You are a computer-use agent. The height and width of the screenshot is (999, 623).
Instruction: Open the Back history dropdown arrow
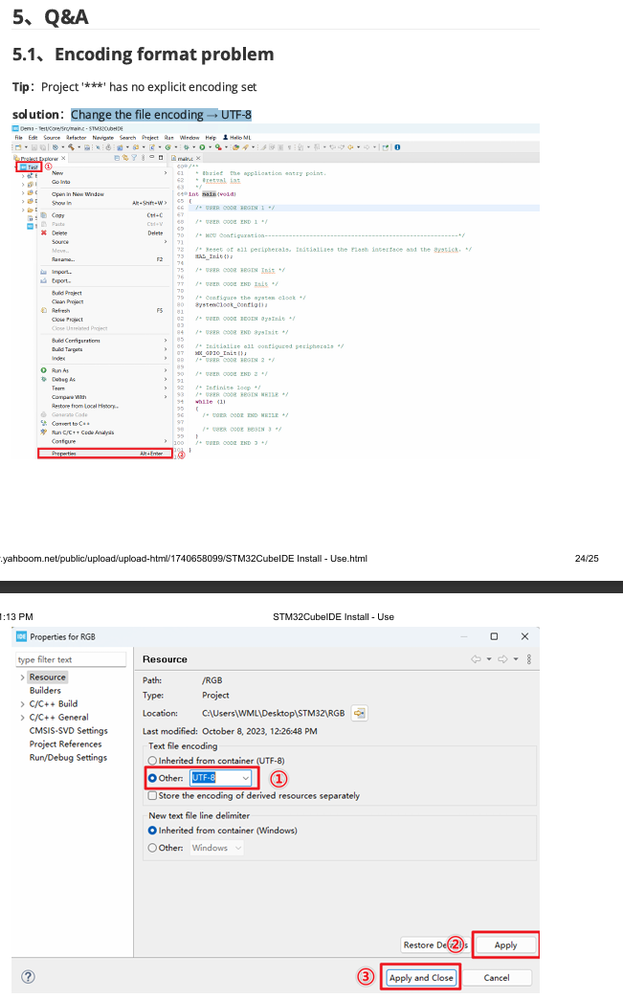click(489, 659)
